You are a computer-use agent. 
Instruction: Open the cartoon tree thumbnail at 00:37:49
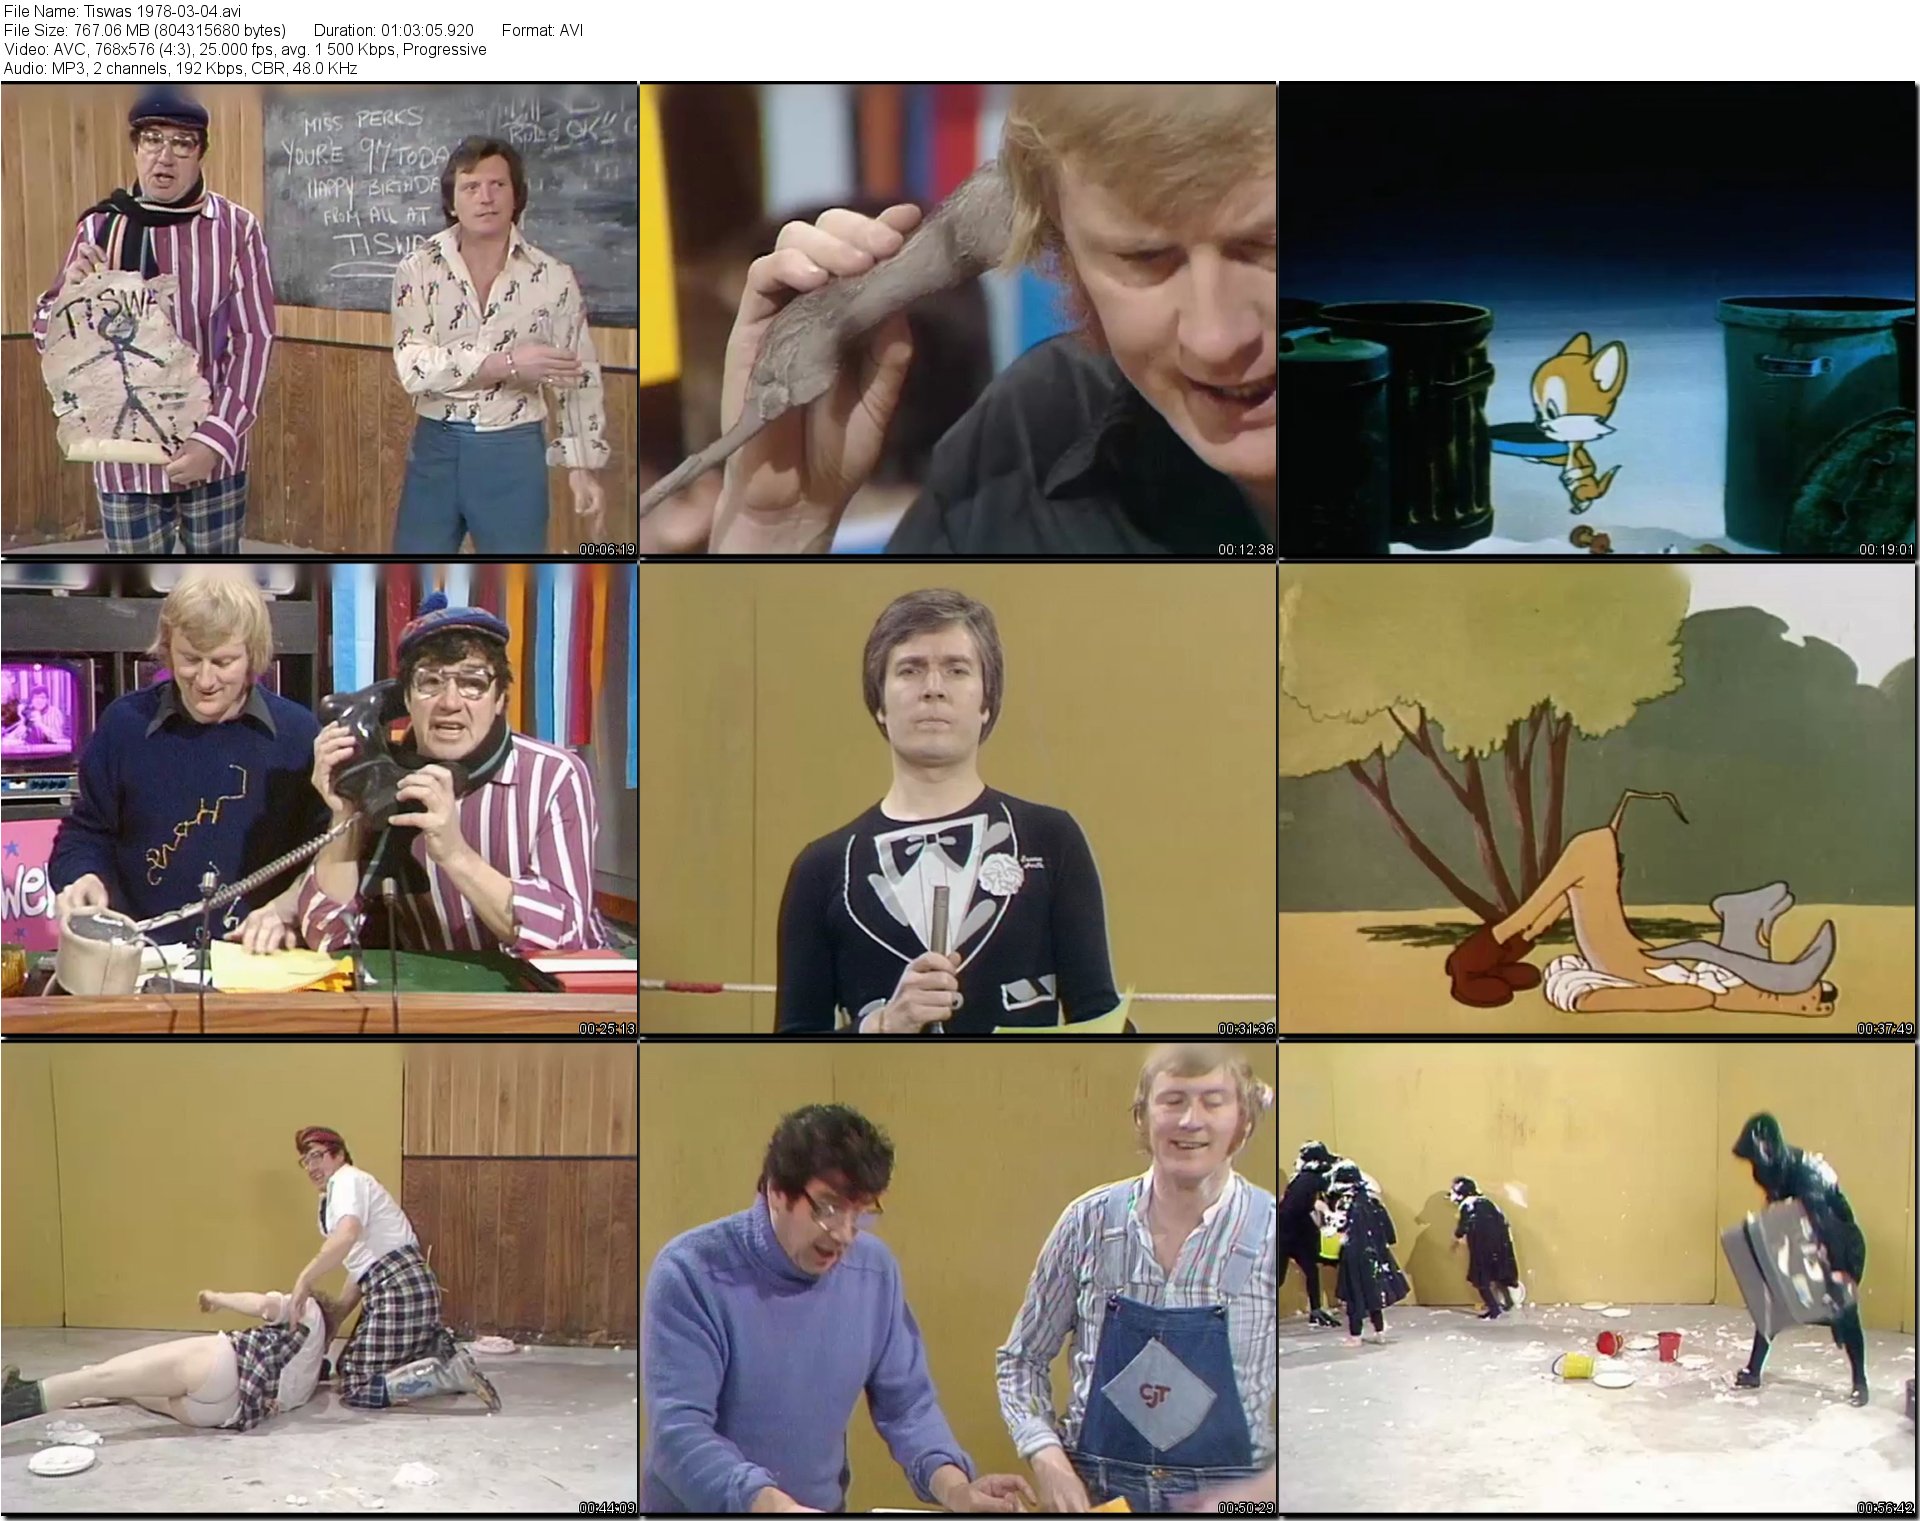click(1597, 798)
